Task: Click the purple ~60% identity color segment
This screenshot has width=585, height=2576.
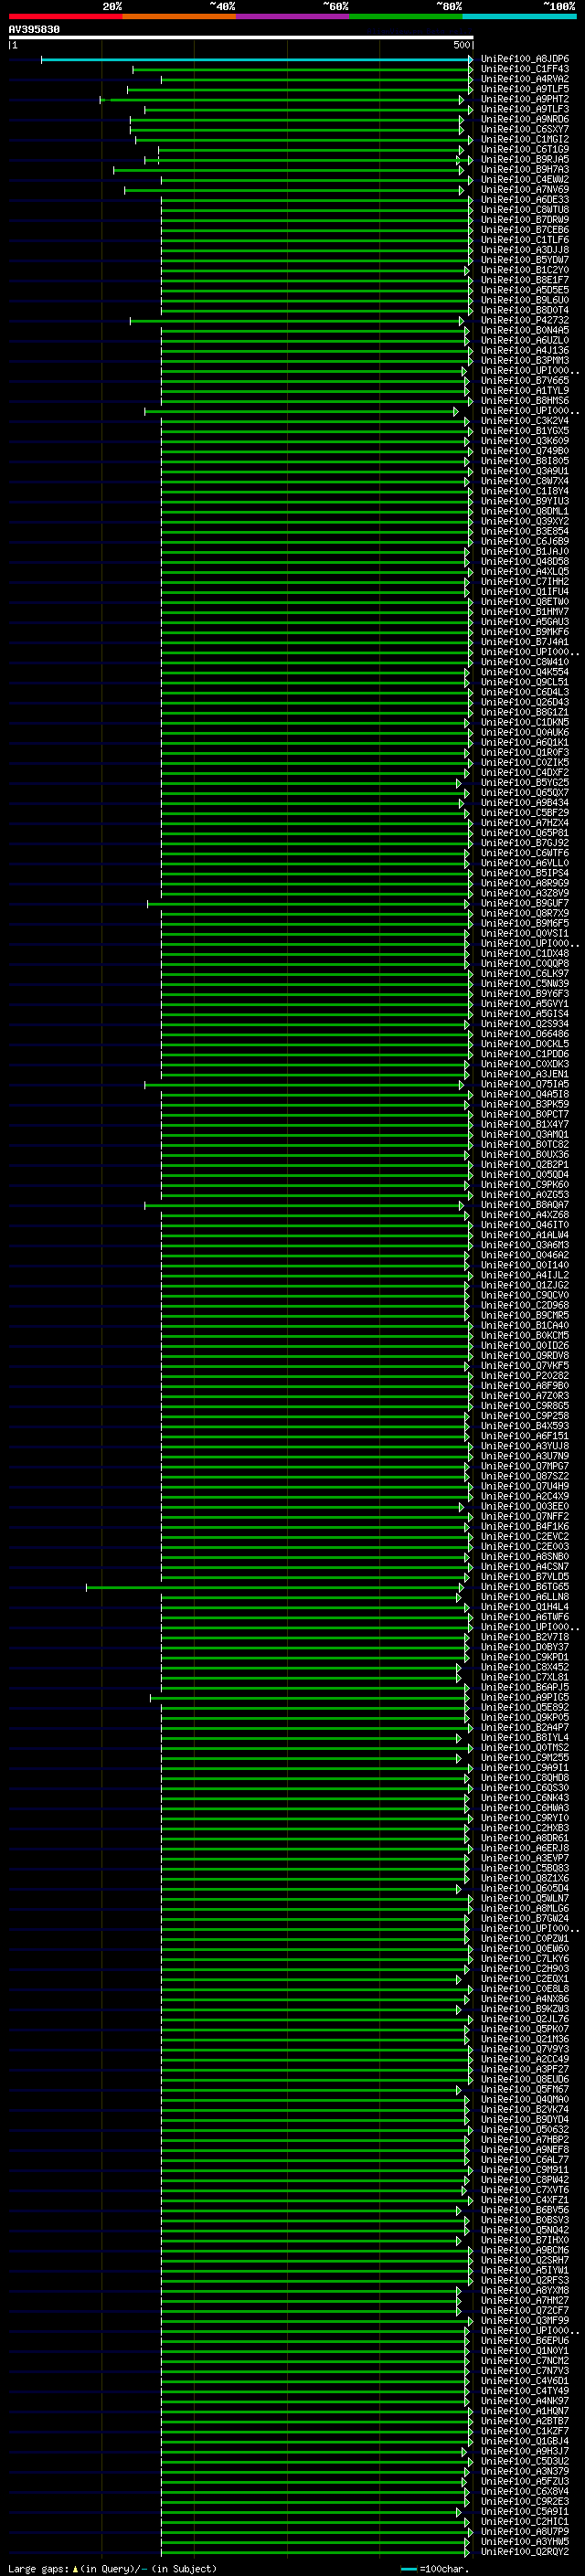Action: point(293,16)
